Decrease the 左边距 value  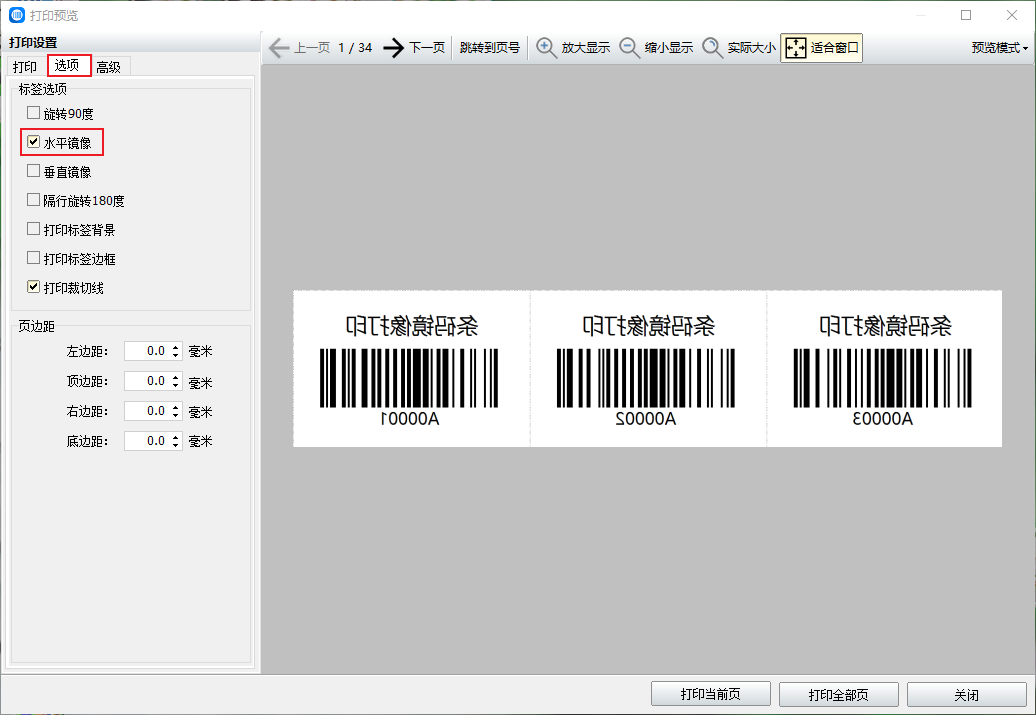tap(176, 356)
